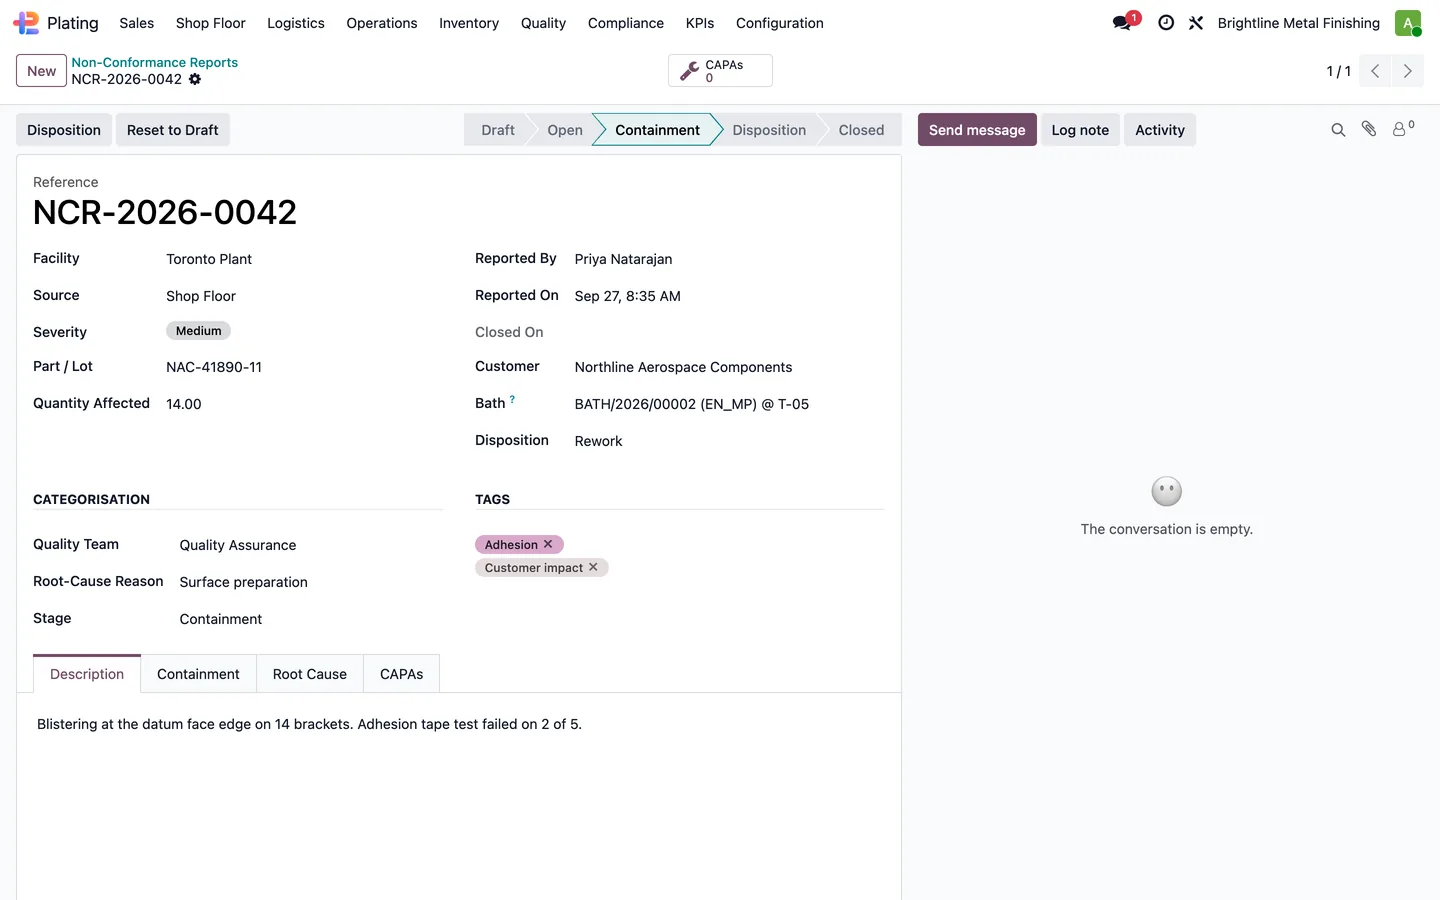Show help tooltip next to Bath
Viewport: 1440px width, 900px height.
coord(512,399)
